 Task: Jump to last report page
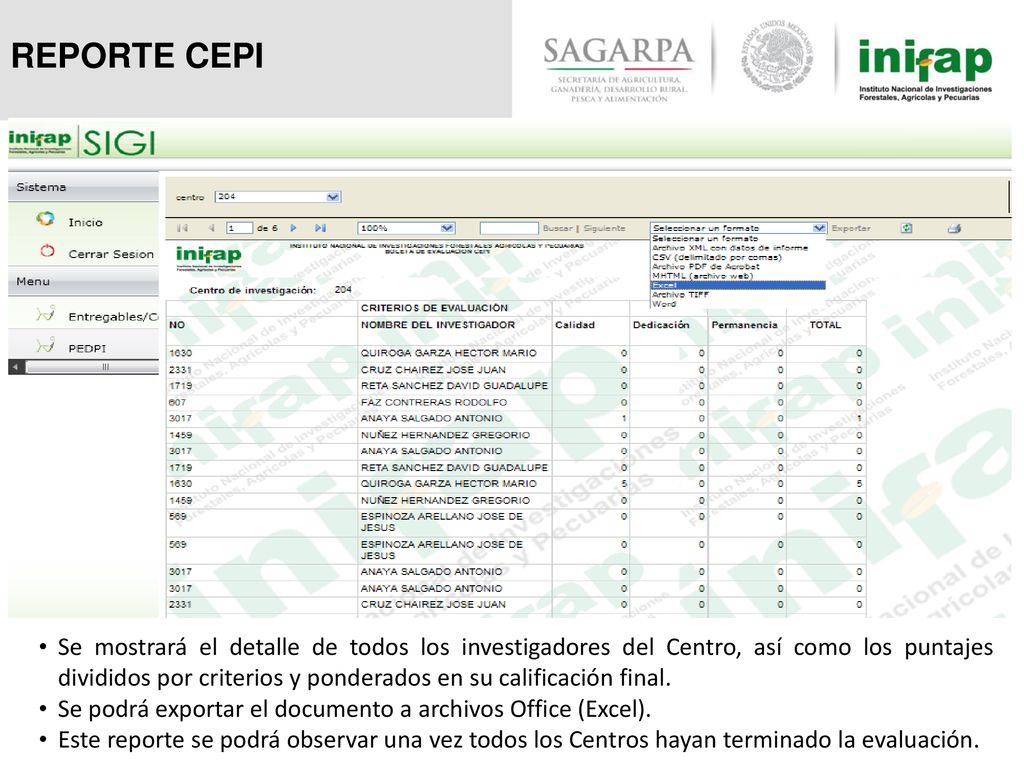point(320,228)
